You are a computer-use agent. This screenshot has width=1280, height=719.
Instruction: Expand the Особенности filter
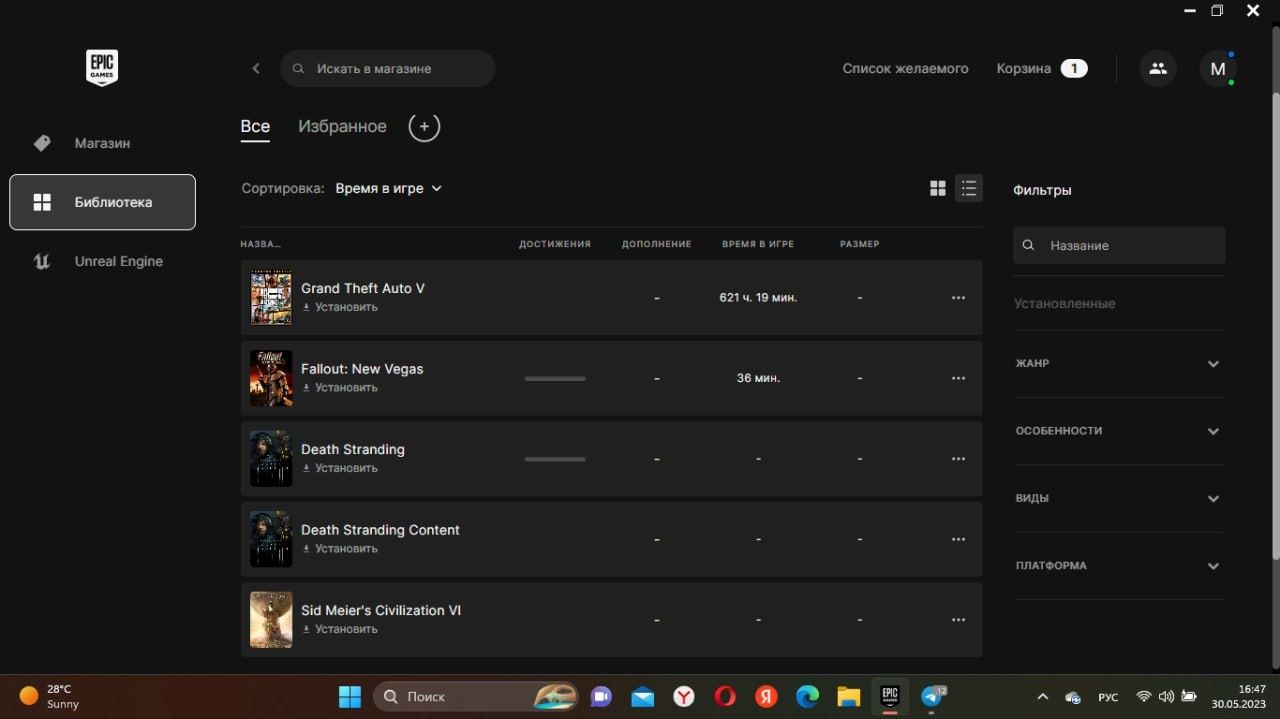[x=1118, y=431]
